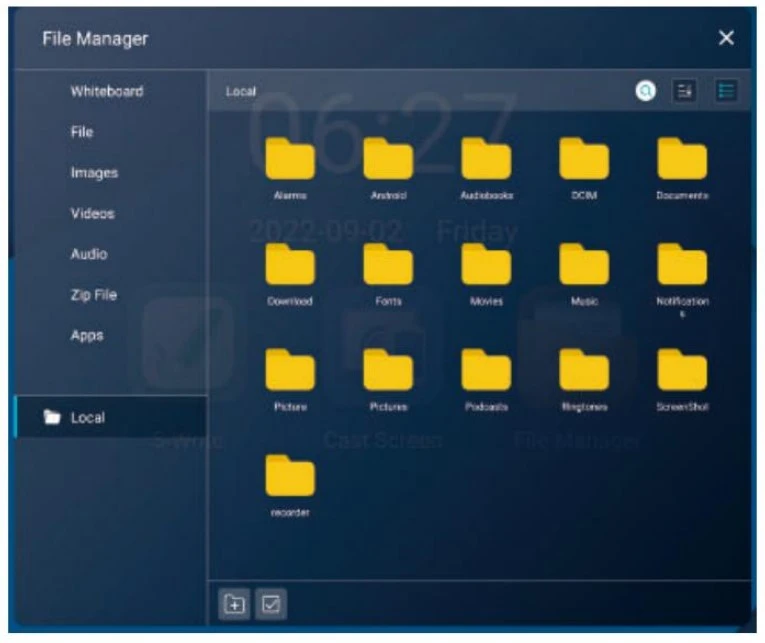
Task: Open the Download folder
Action: click(x=290, y=265)
